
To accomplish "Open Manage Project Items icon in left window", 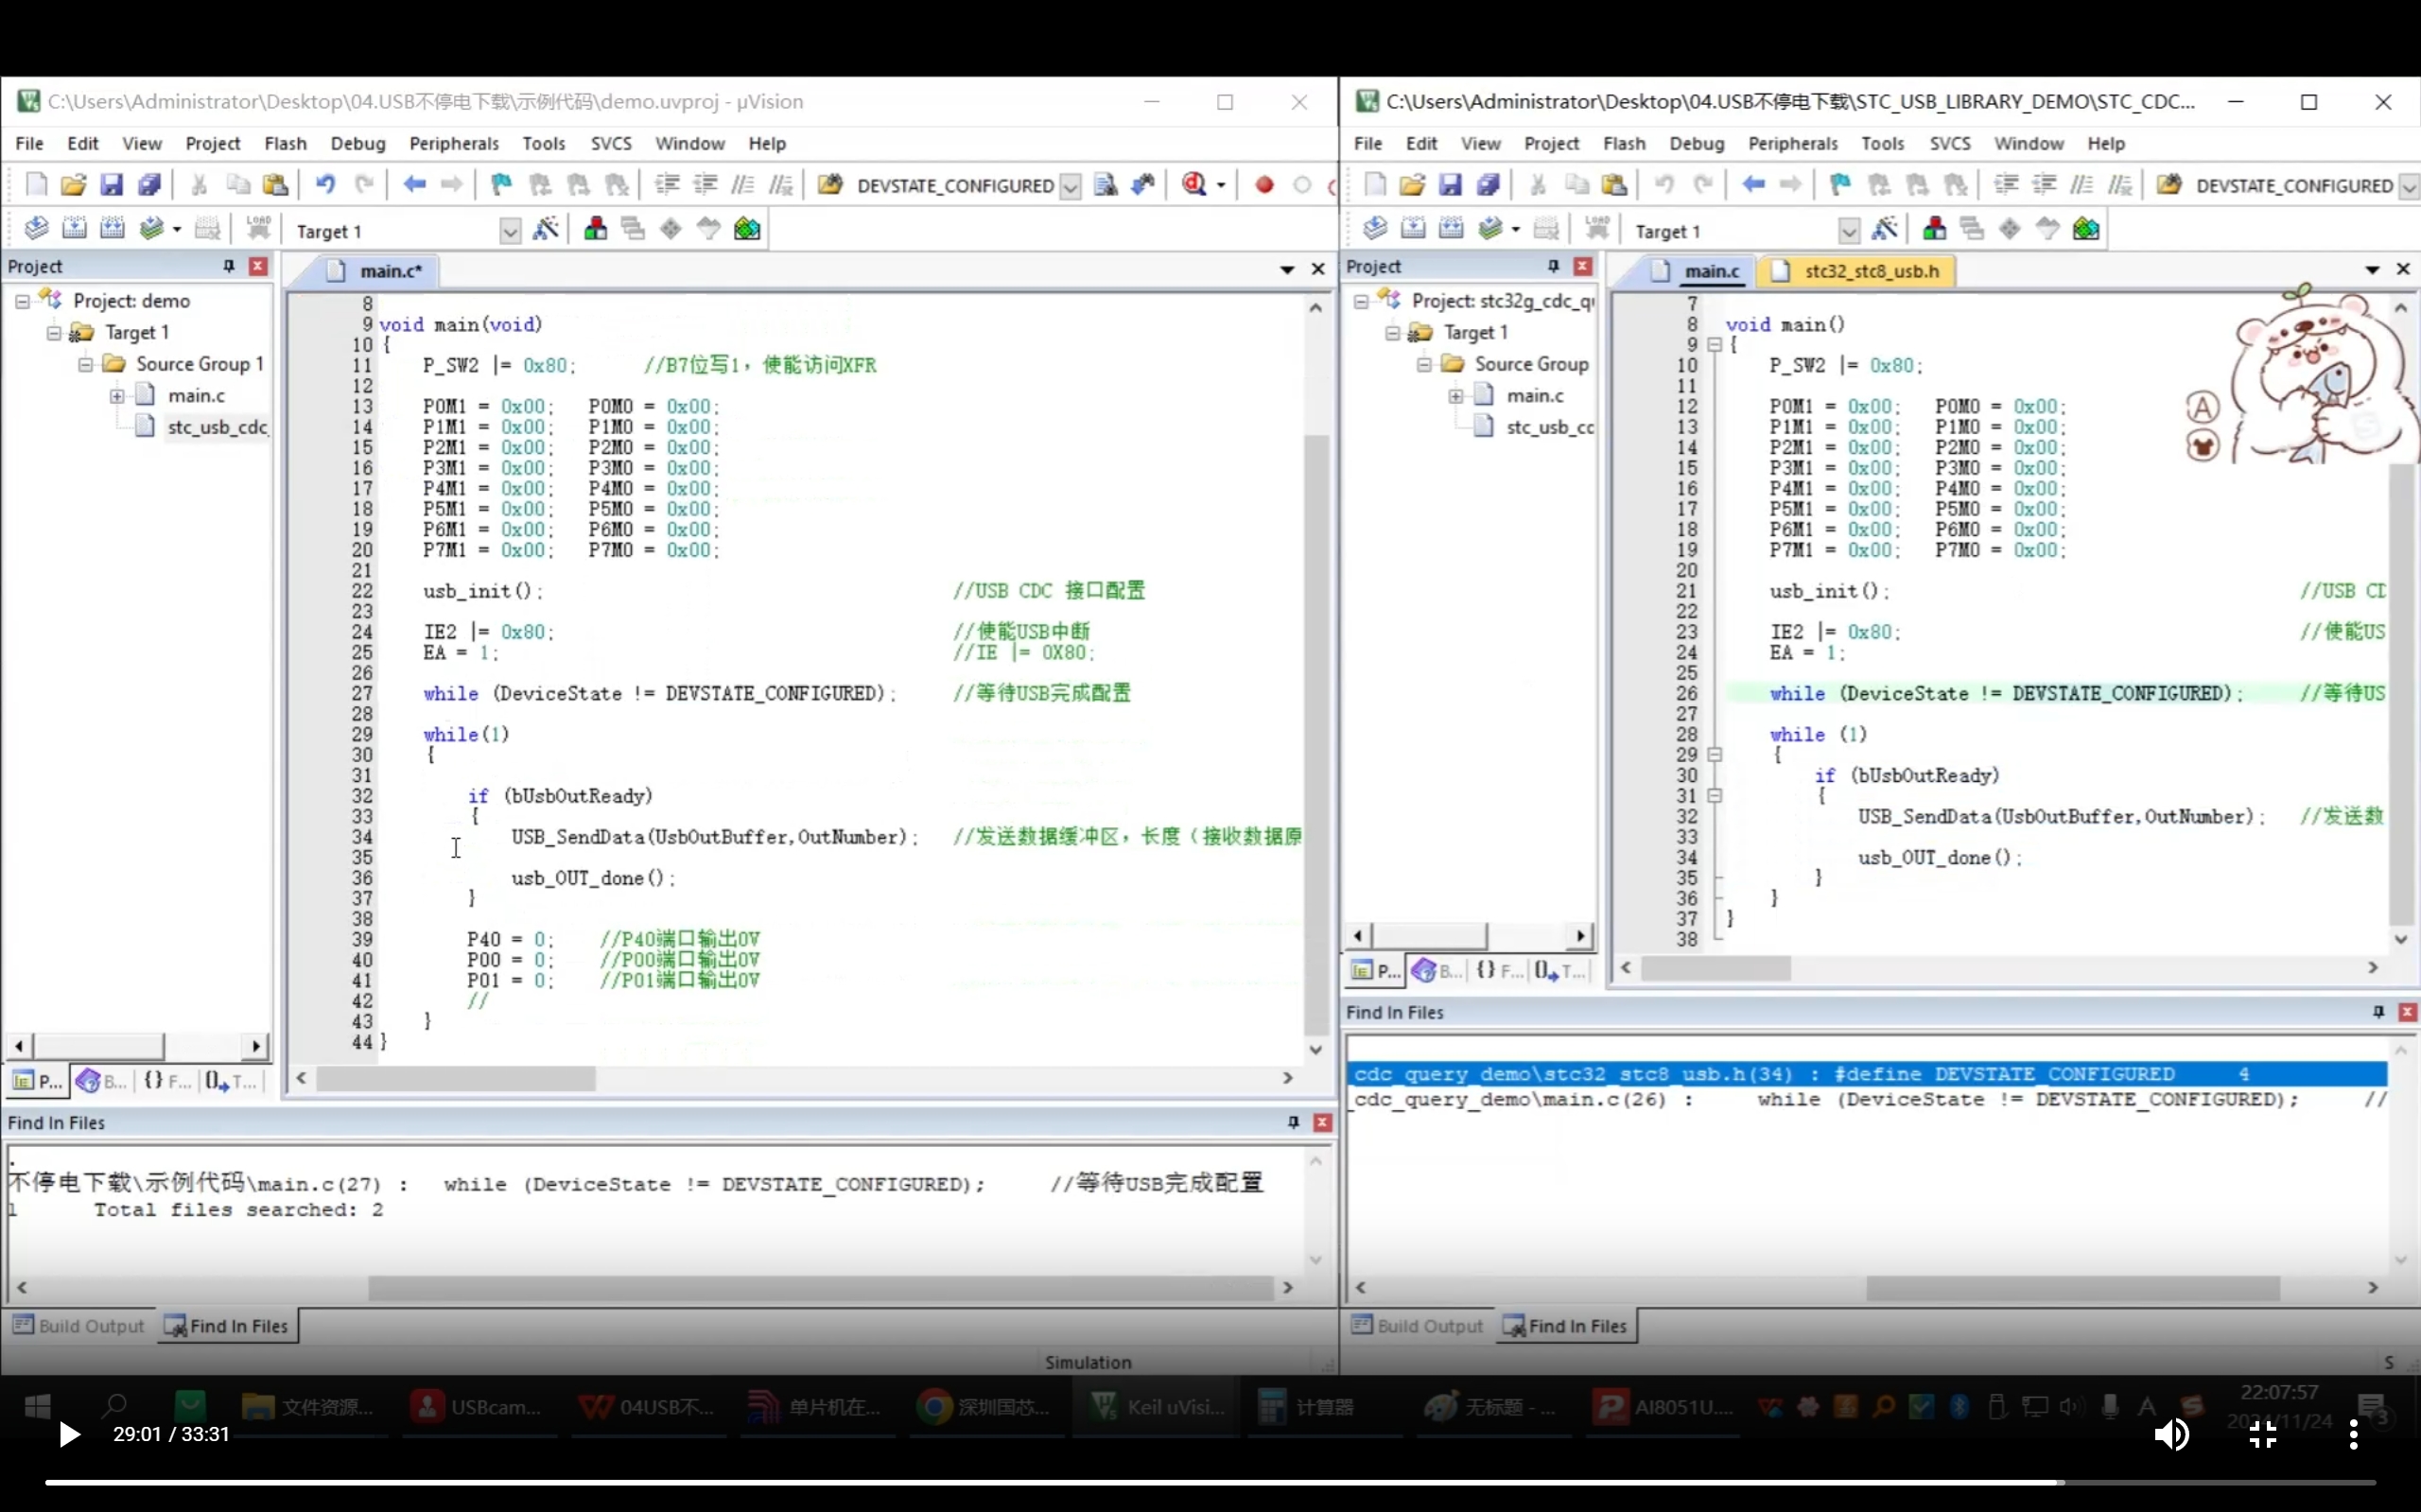I will 595,230.
